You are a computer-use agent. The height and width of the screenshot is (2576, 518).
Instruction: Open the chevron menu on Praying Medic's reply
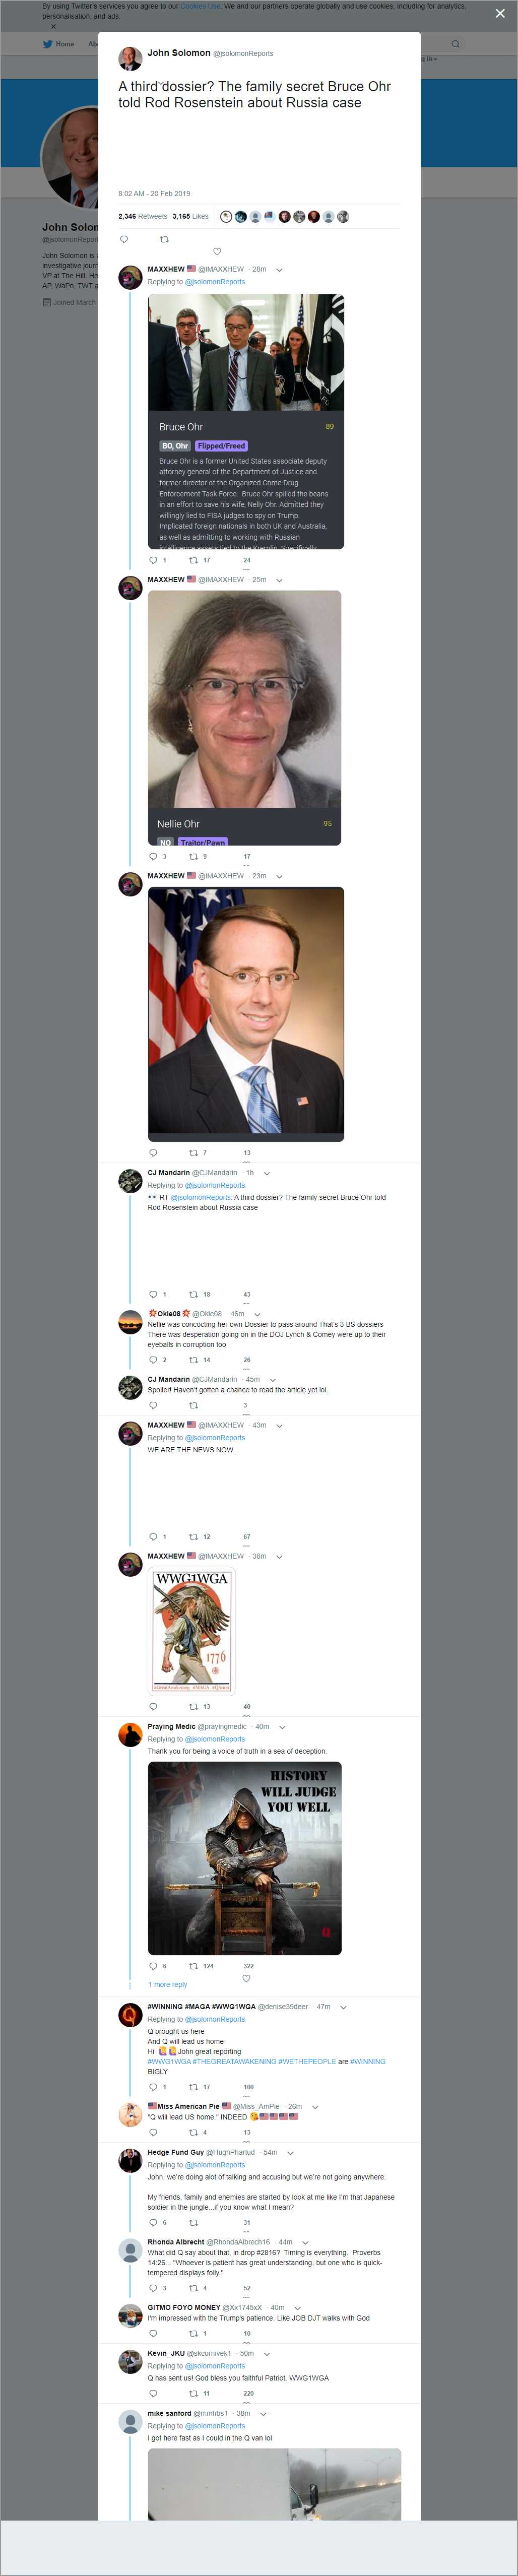click(x=282, y=1727)
